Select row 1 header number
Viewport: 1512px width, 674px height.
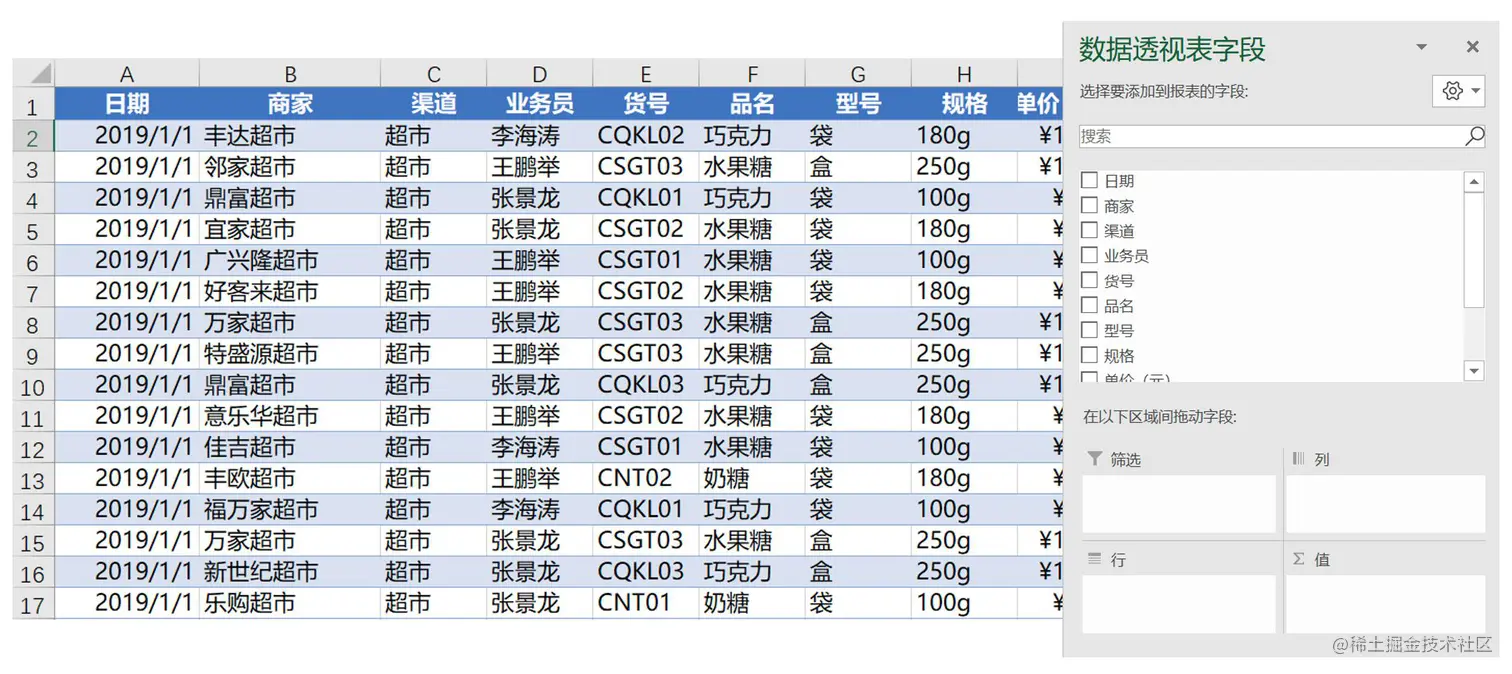point(33,105)
